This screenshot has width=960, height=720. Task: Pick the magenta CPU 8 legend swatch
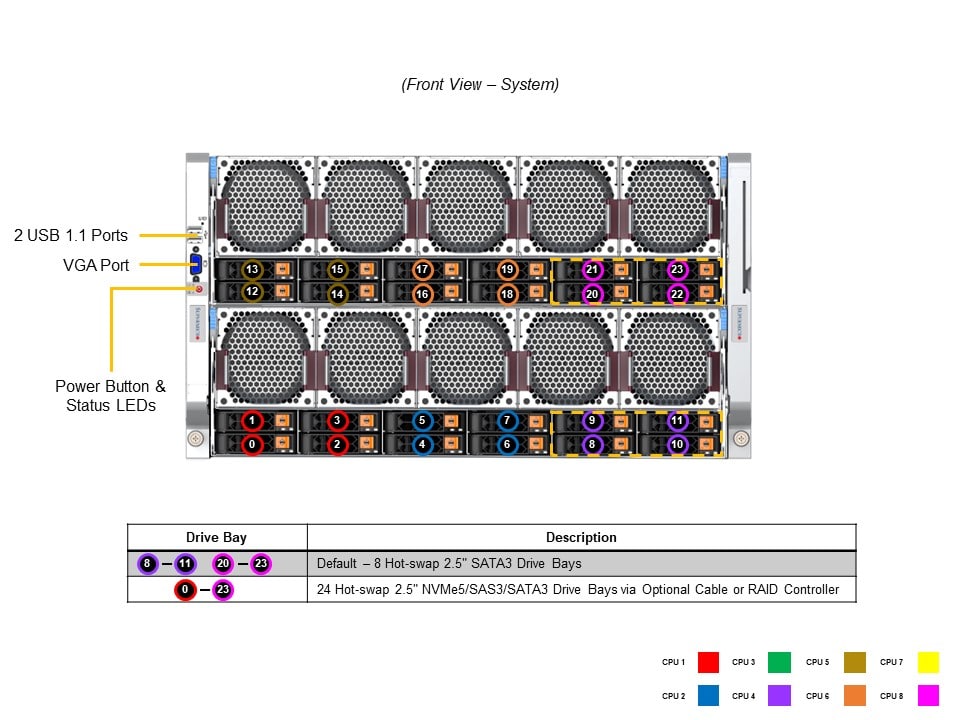click(x=928, y=695)
